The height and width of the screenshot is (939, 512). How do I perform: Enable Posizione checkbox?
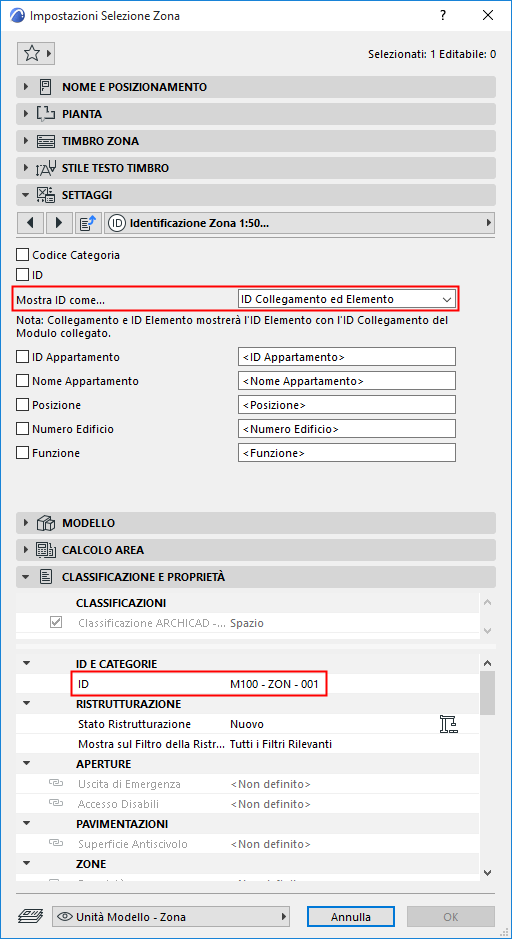pyautogui.click(x=22, y=405)
